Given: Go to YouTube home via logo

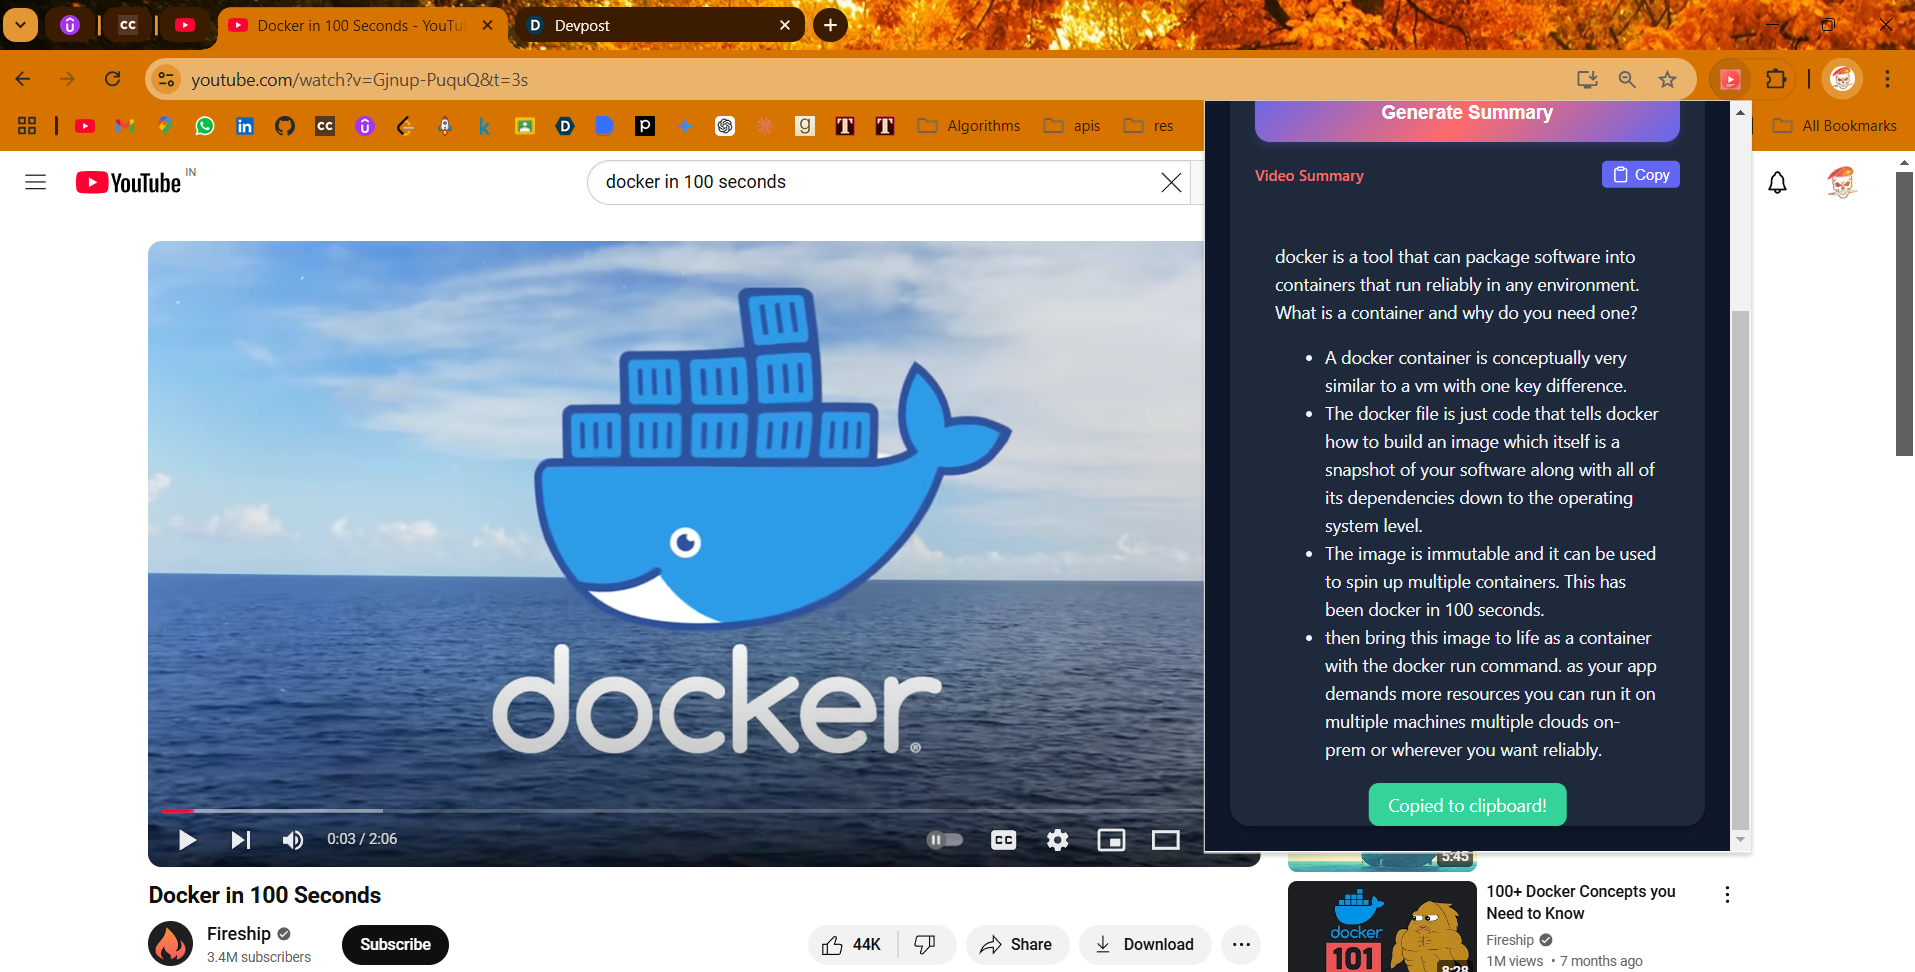Looking at the screenshot, I should click(x=129, y=182).
